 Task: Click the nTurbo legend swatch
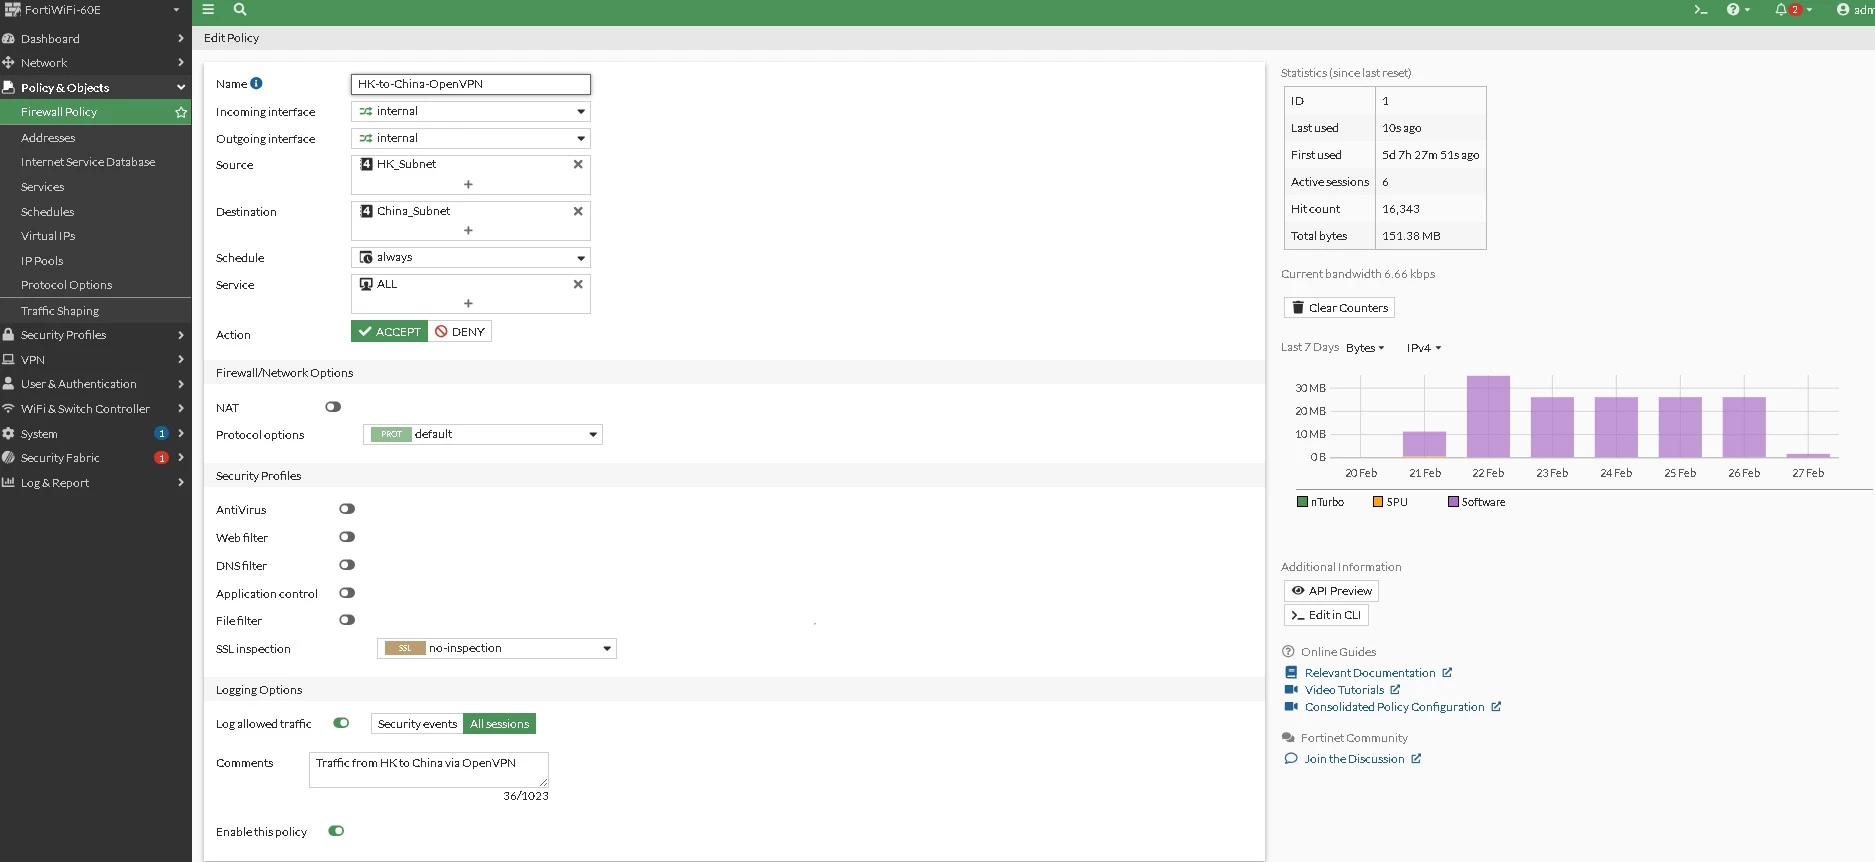(x=1302, y=502)
